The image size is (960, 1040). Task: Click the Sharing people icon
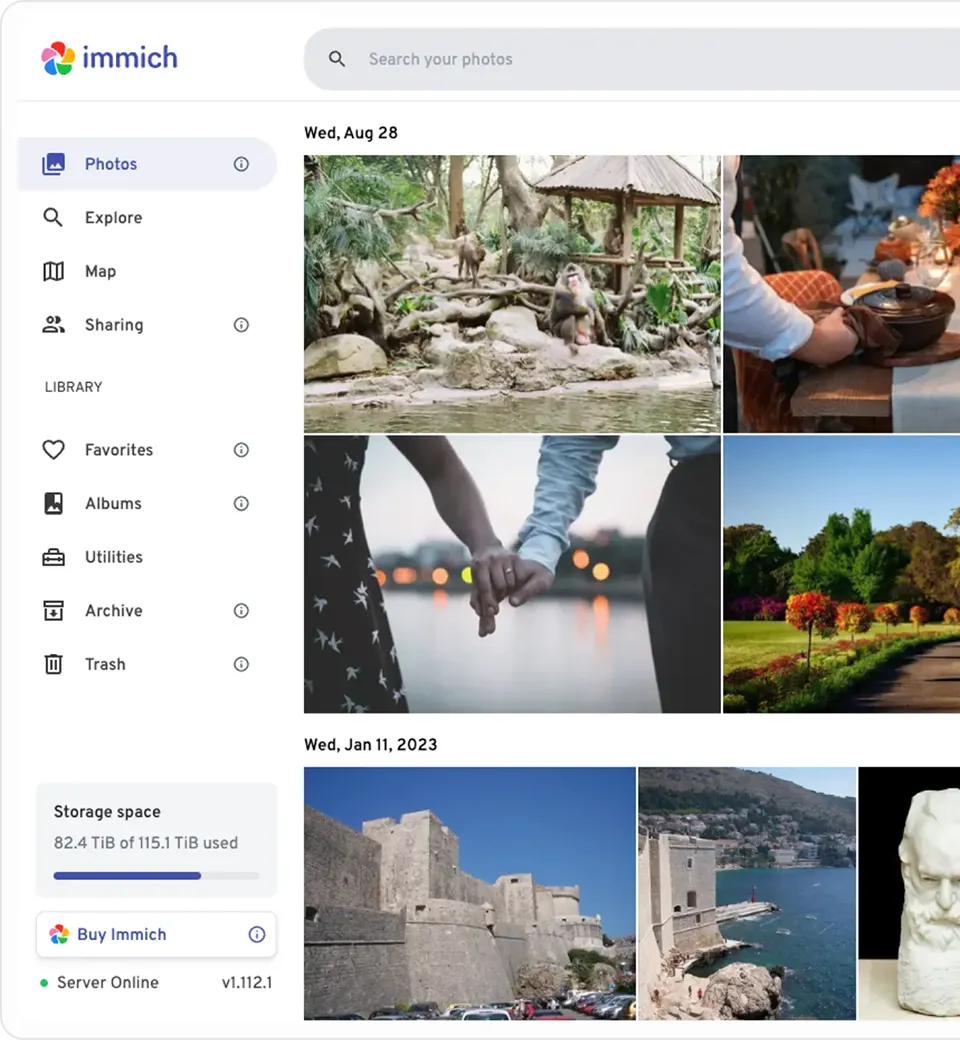(53, 324)
